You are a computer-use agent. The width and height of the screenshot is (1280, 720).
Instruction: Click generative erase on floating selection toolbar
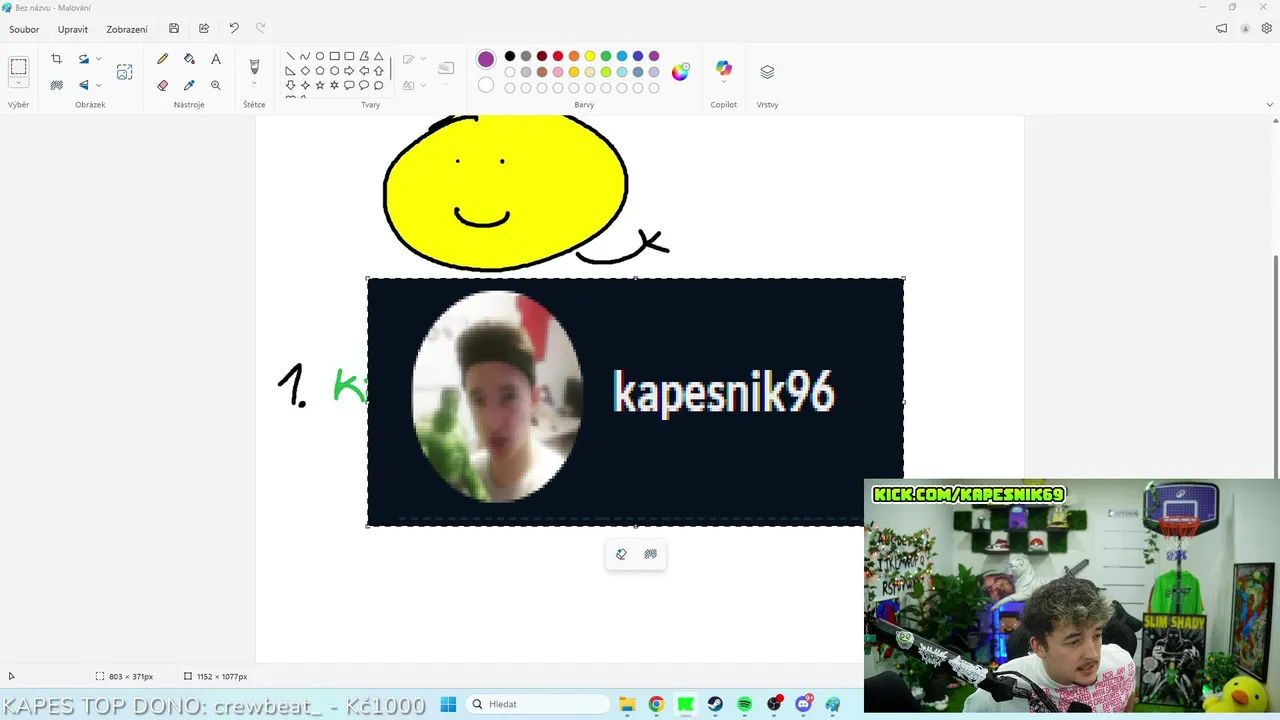(x=621, y=554)
